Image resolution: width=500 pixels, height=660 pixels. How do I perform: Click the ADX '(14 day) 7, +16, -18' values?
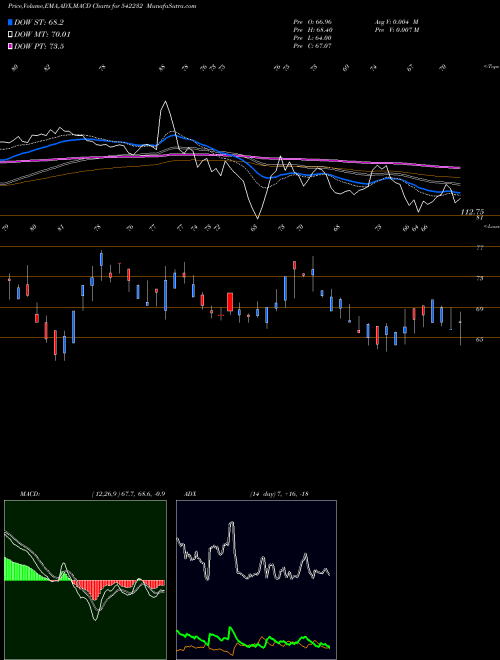coord(279,494)
